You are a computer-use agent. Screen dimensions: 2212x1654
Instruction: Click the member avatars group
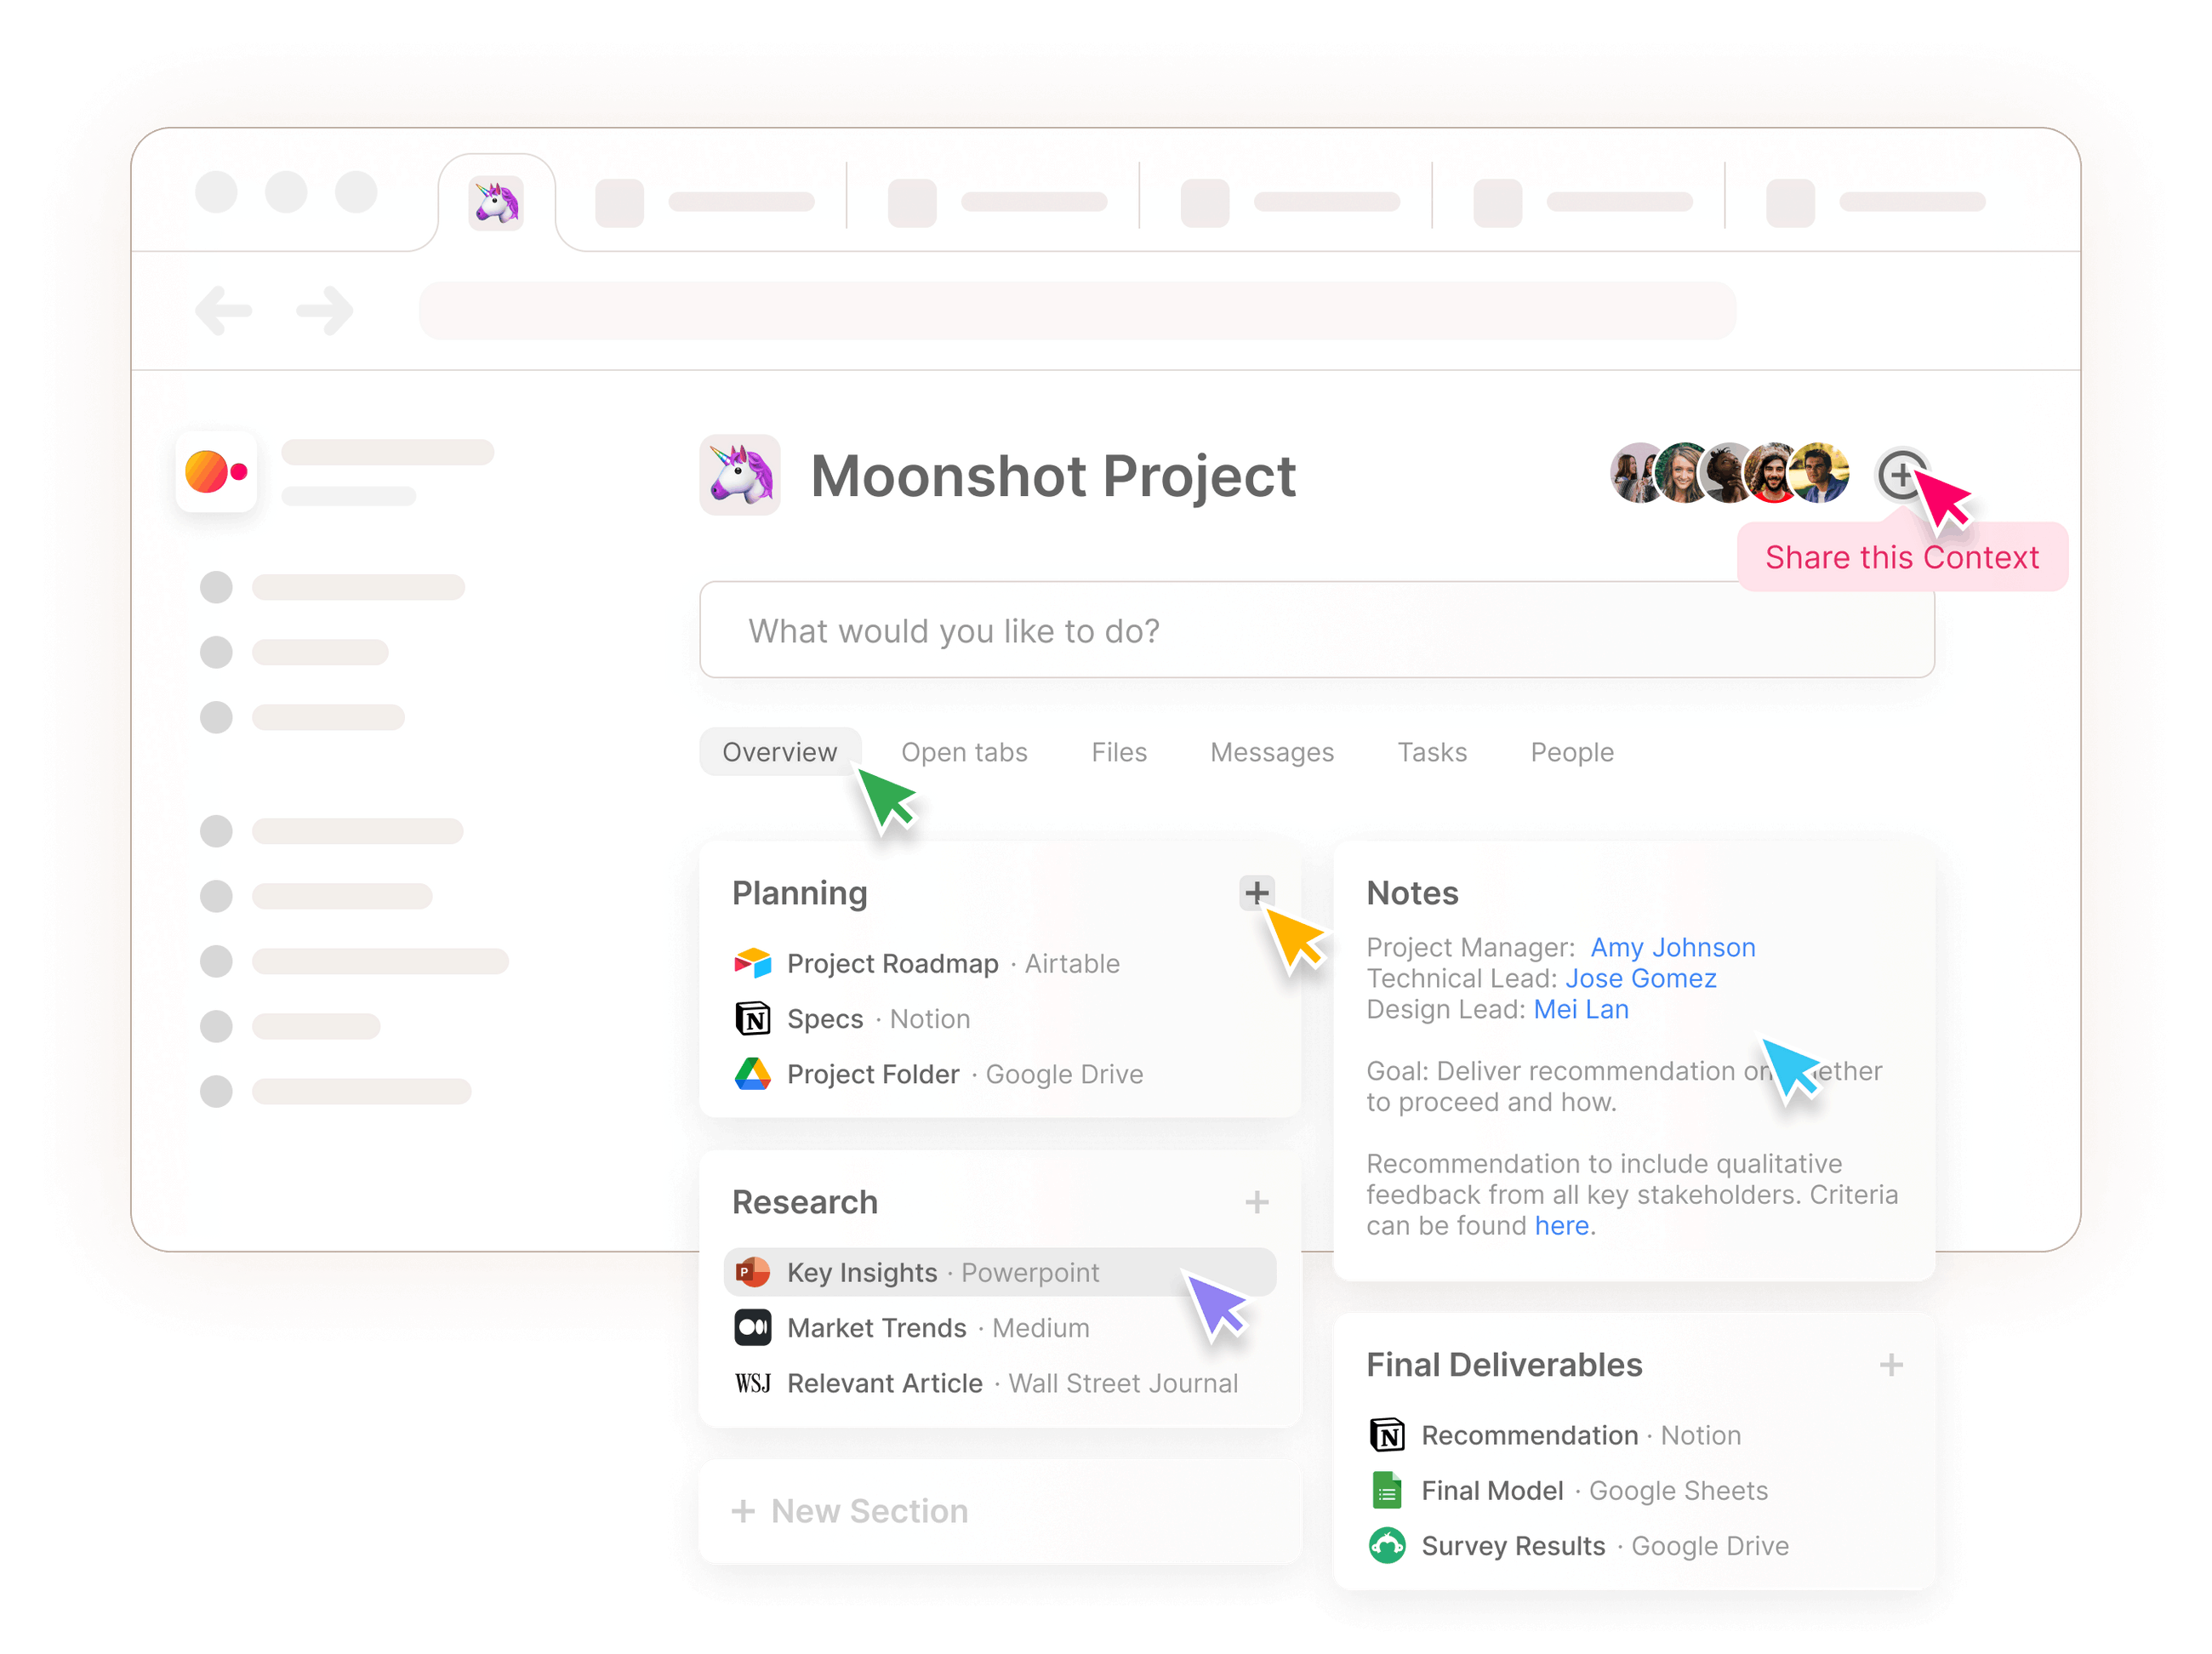pos(1729,473)
